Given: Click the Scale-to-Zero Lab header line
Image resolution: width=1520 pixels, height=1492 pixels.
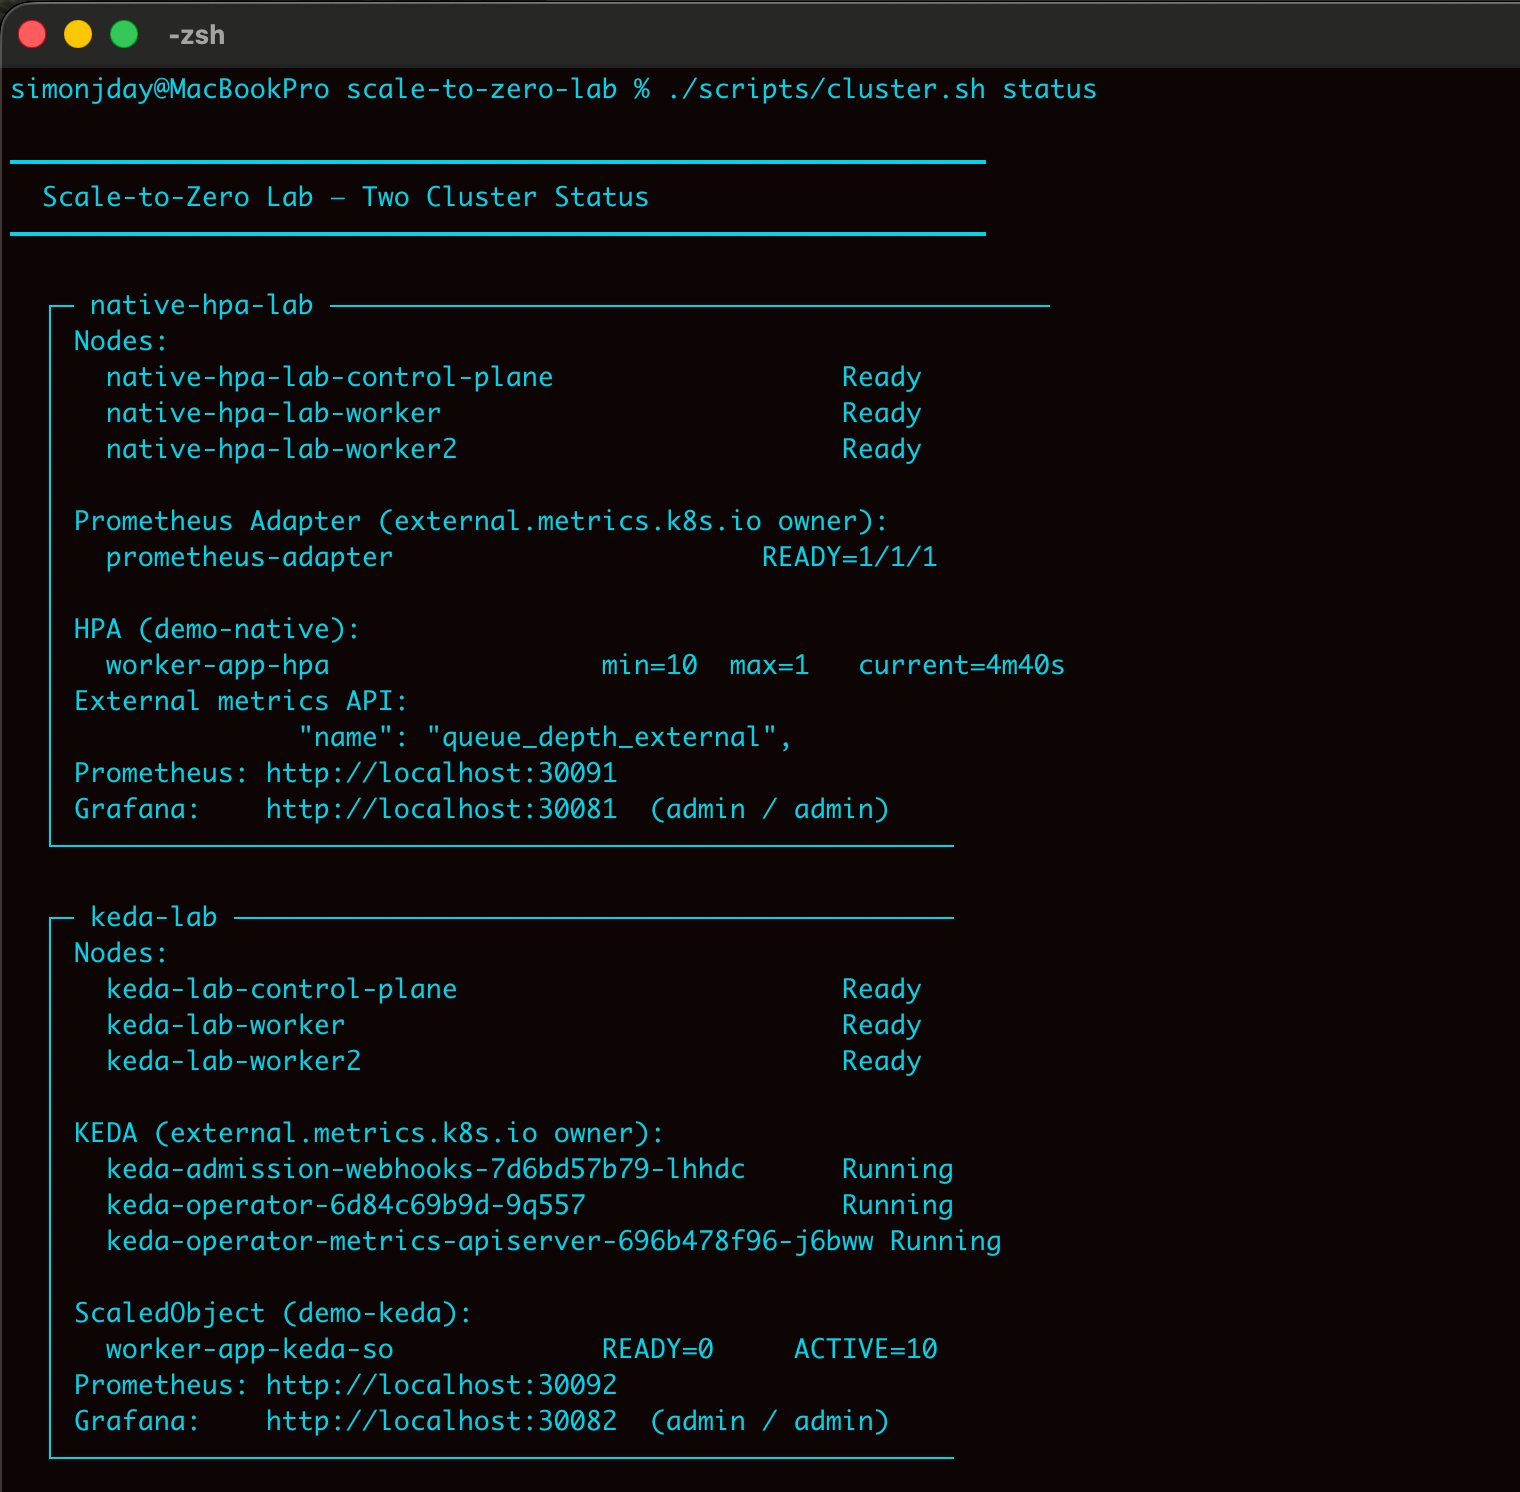Looking at the screenshot, I should (345, 197).
